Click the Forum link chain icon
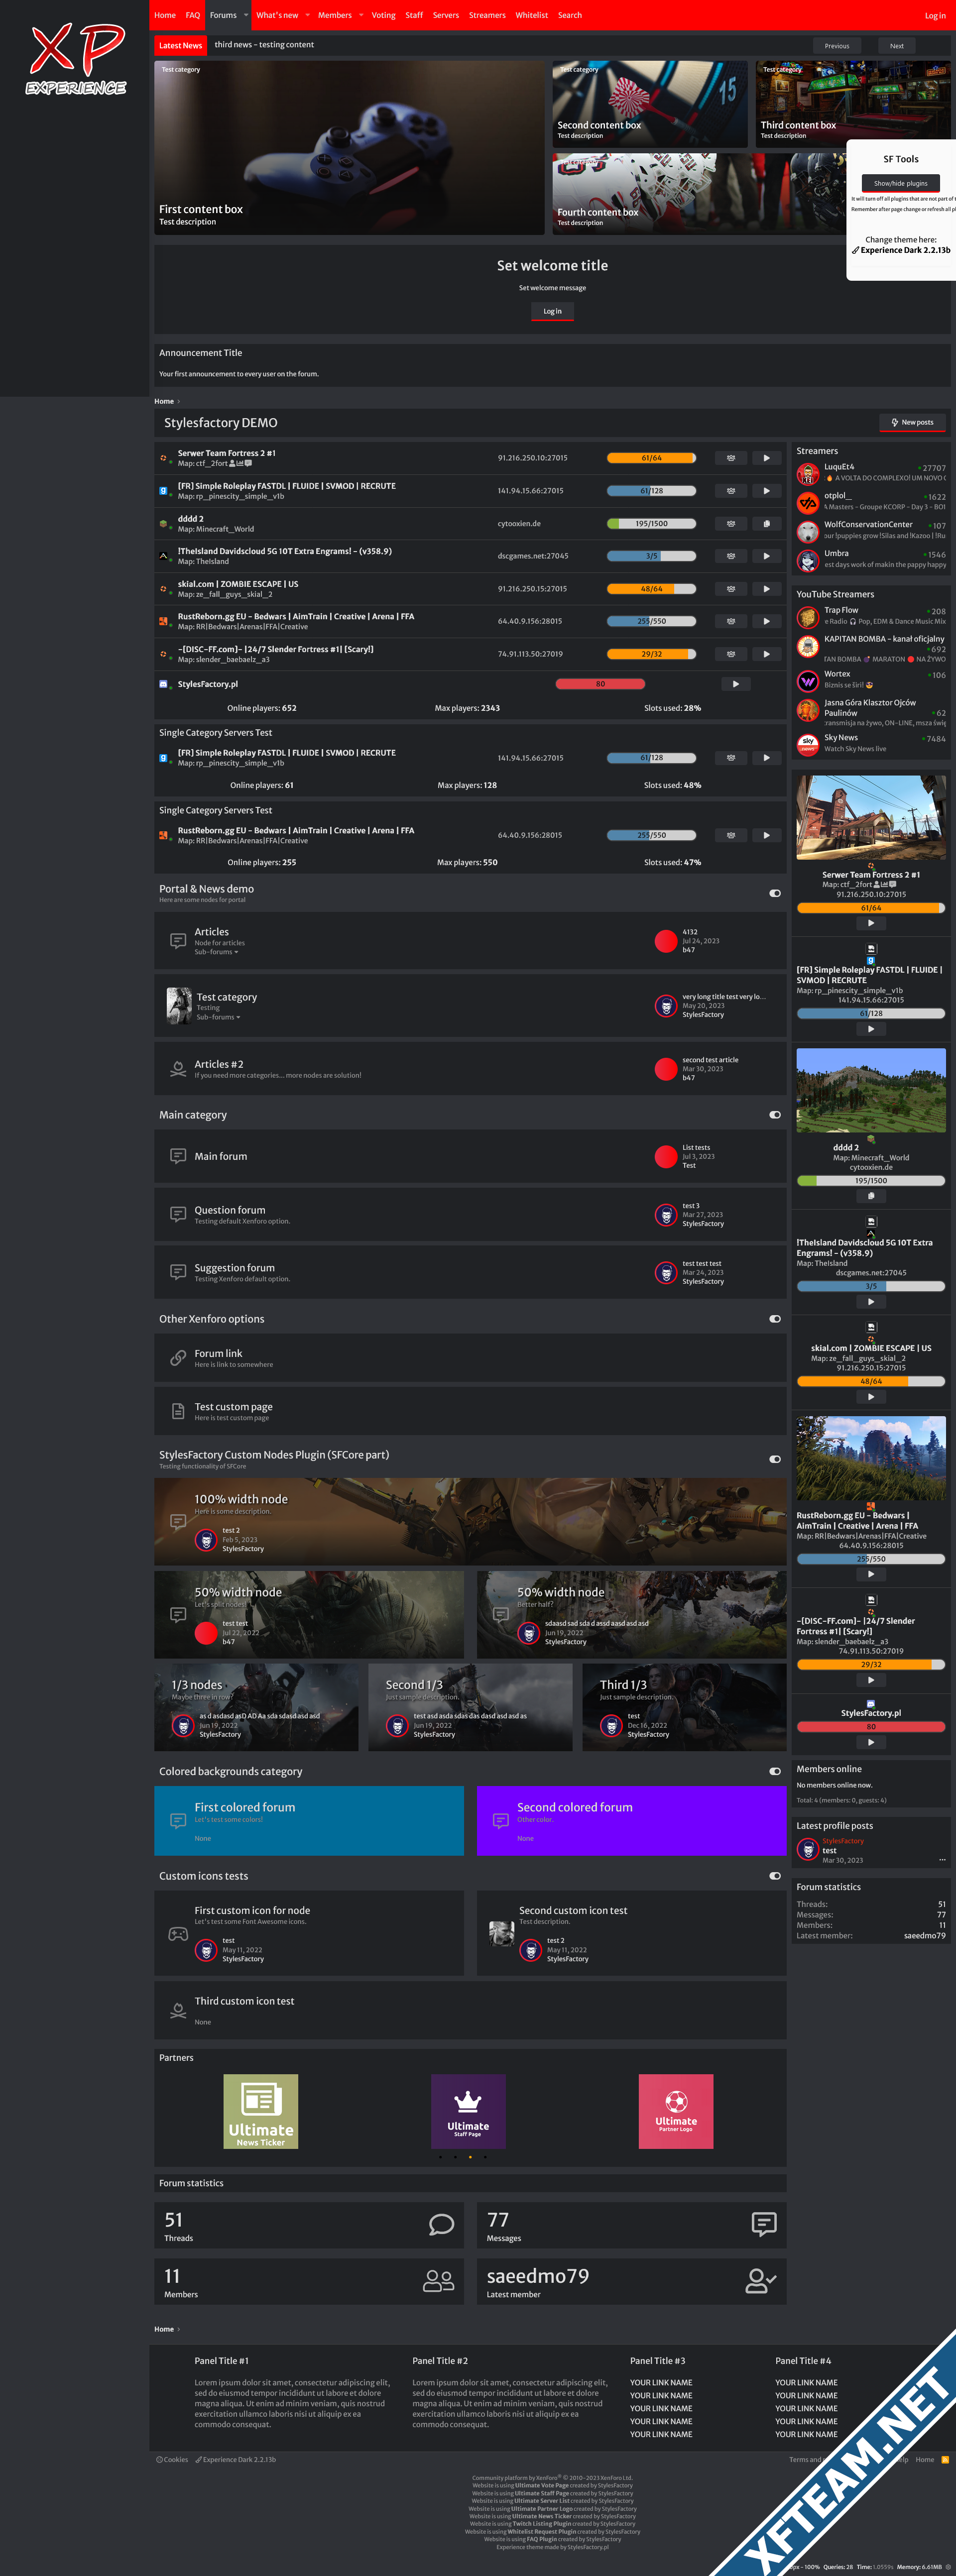The image size is (956, 2576). [178, 1358]
